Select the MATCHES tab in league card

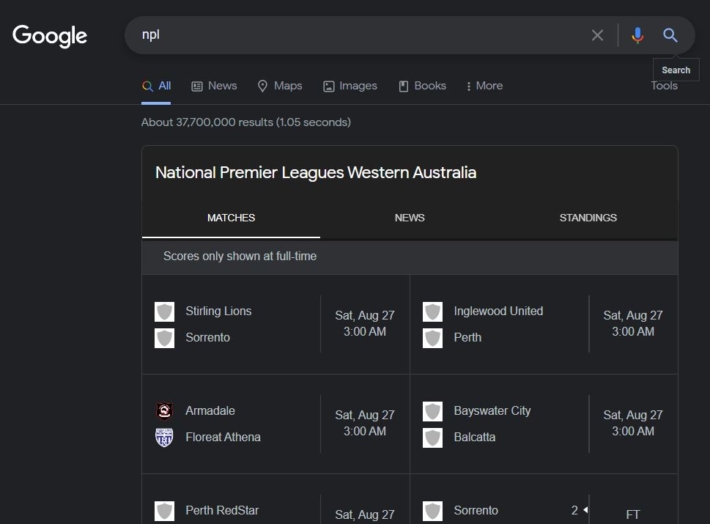[x=231, y=218]
